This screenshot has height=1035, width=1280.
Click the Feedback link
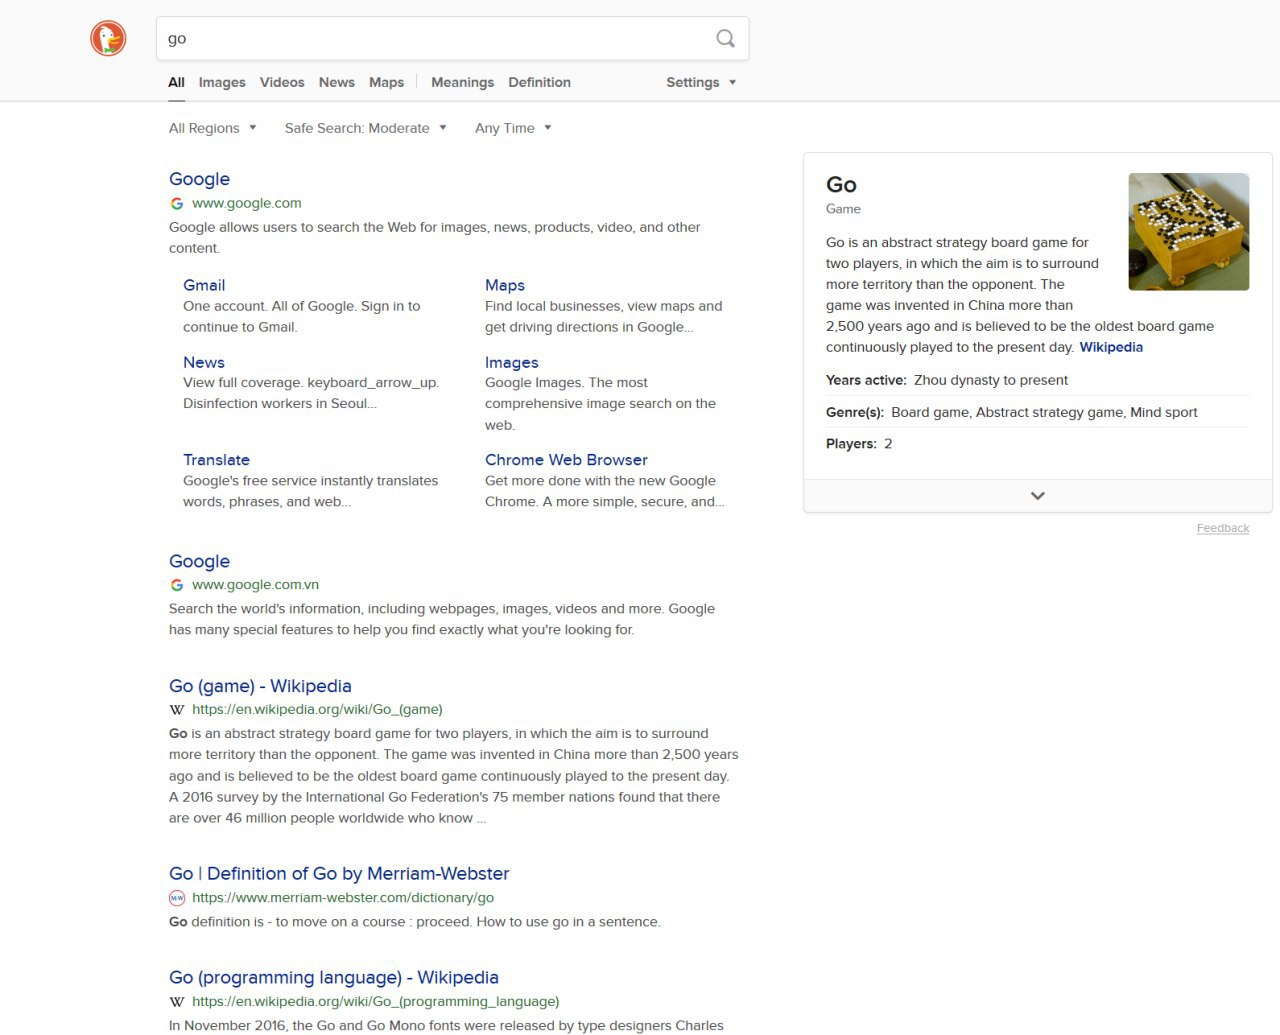[1223, 528]
